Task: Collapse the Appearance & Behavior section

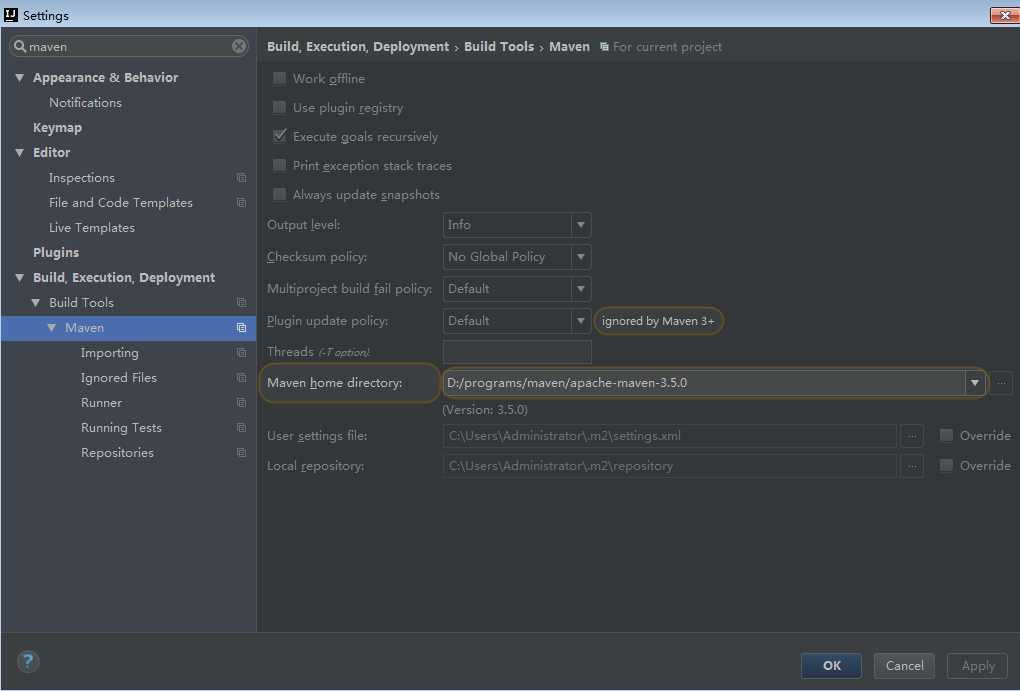Action: pyautogui.click(x=19, y=78)
